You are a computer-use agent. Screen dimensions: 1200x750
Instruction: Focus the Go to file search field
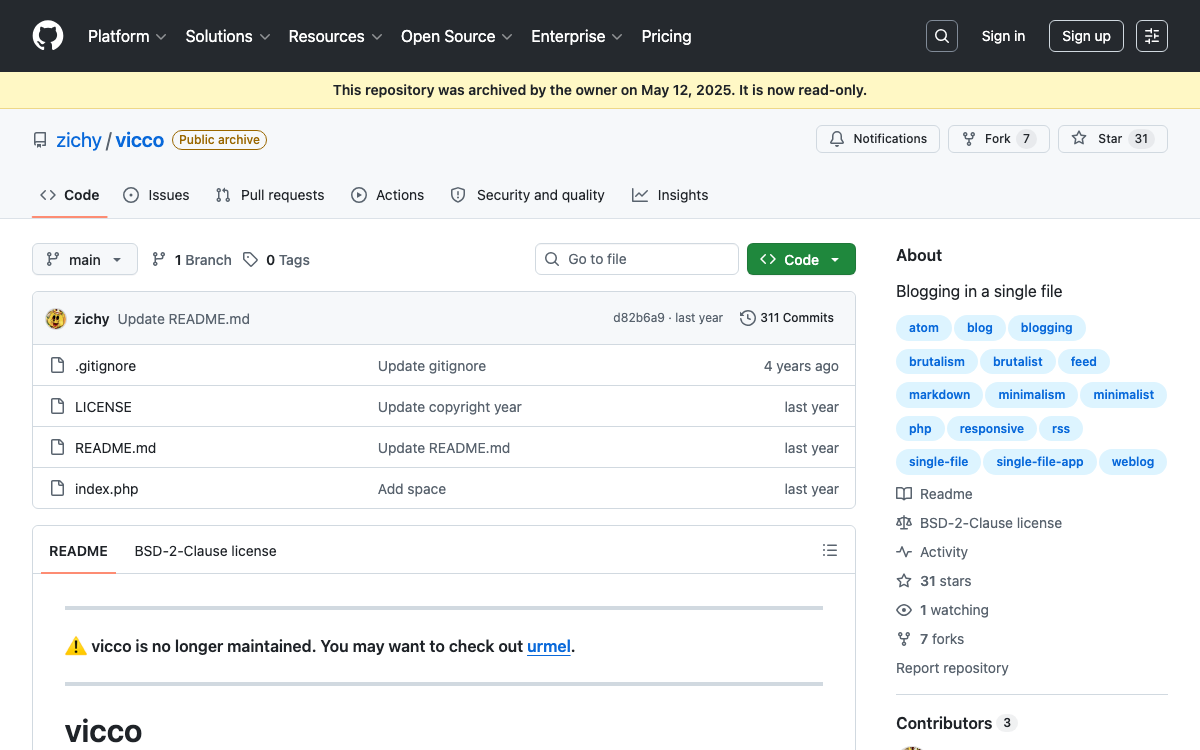[637, 259]
